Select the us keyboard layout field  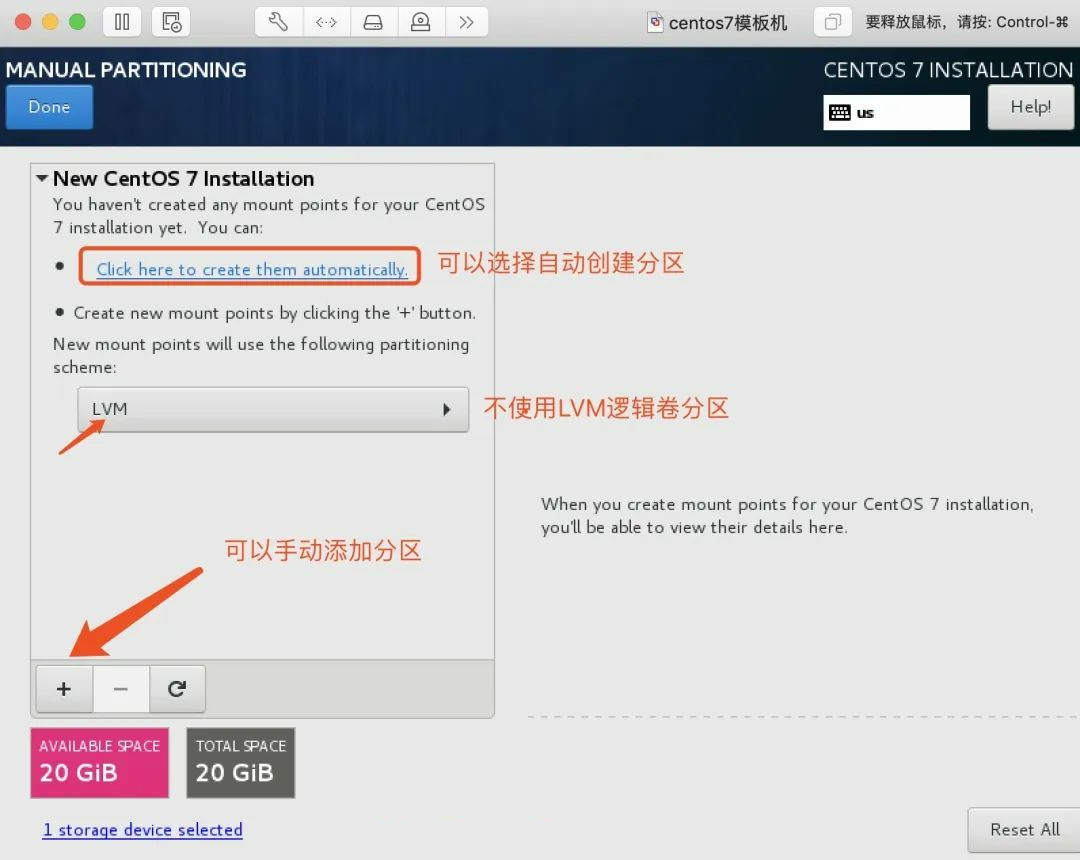(x=896, y=112)
